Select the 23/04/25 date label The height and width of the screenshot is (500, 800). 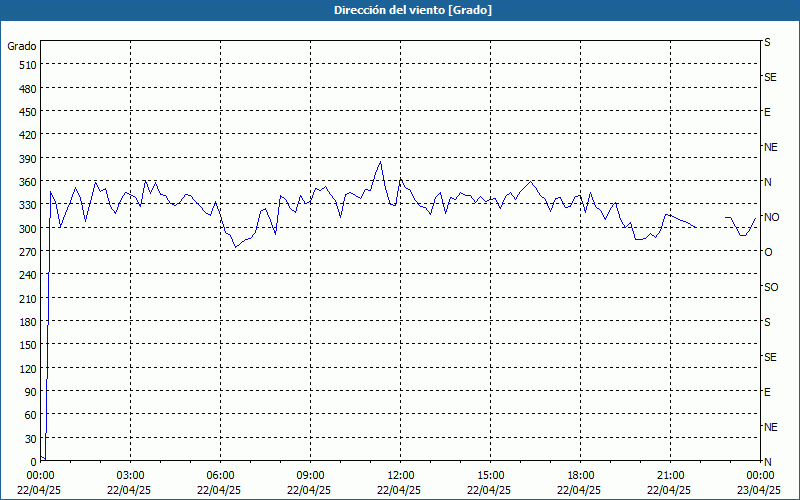pyautogui.click(x=760, y=490)
